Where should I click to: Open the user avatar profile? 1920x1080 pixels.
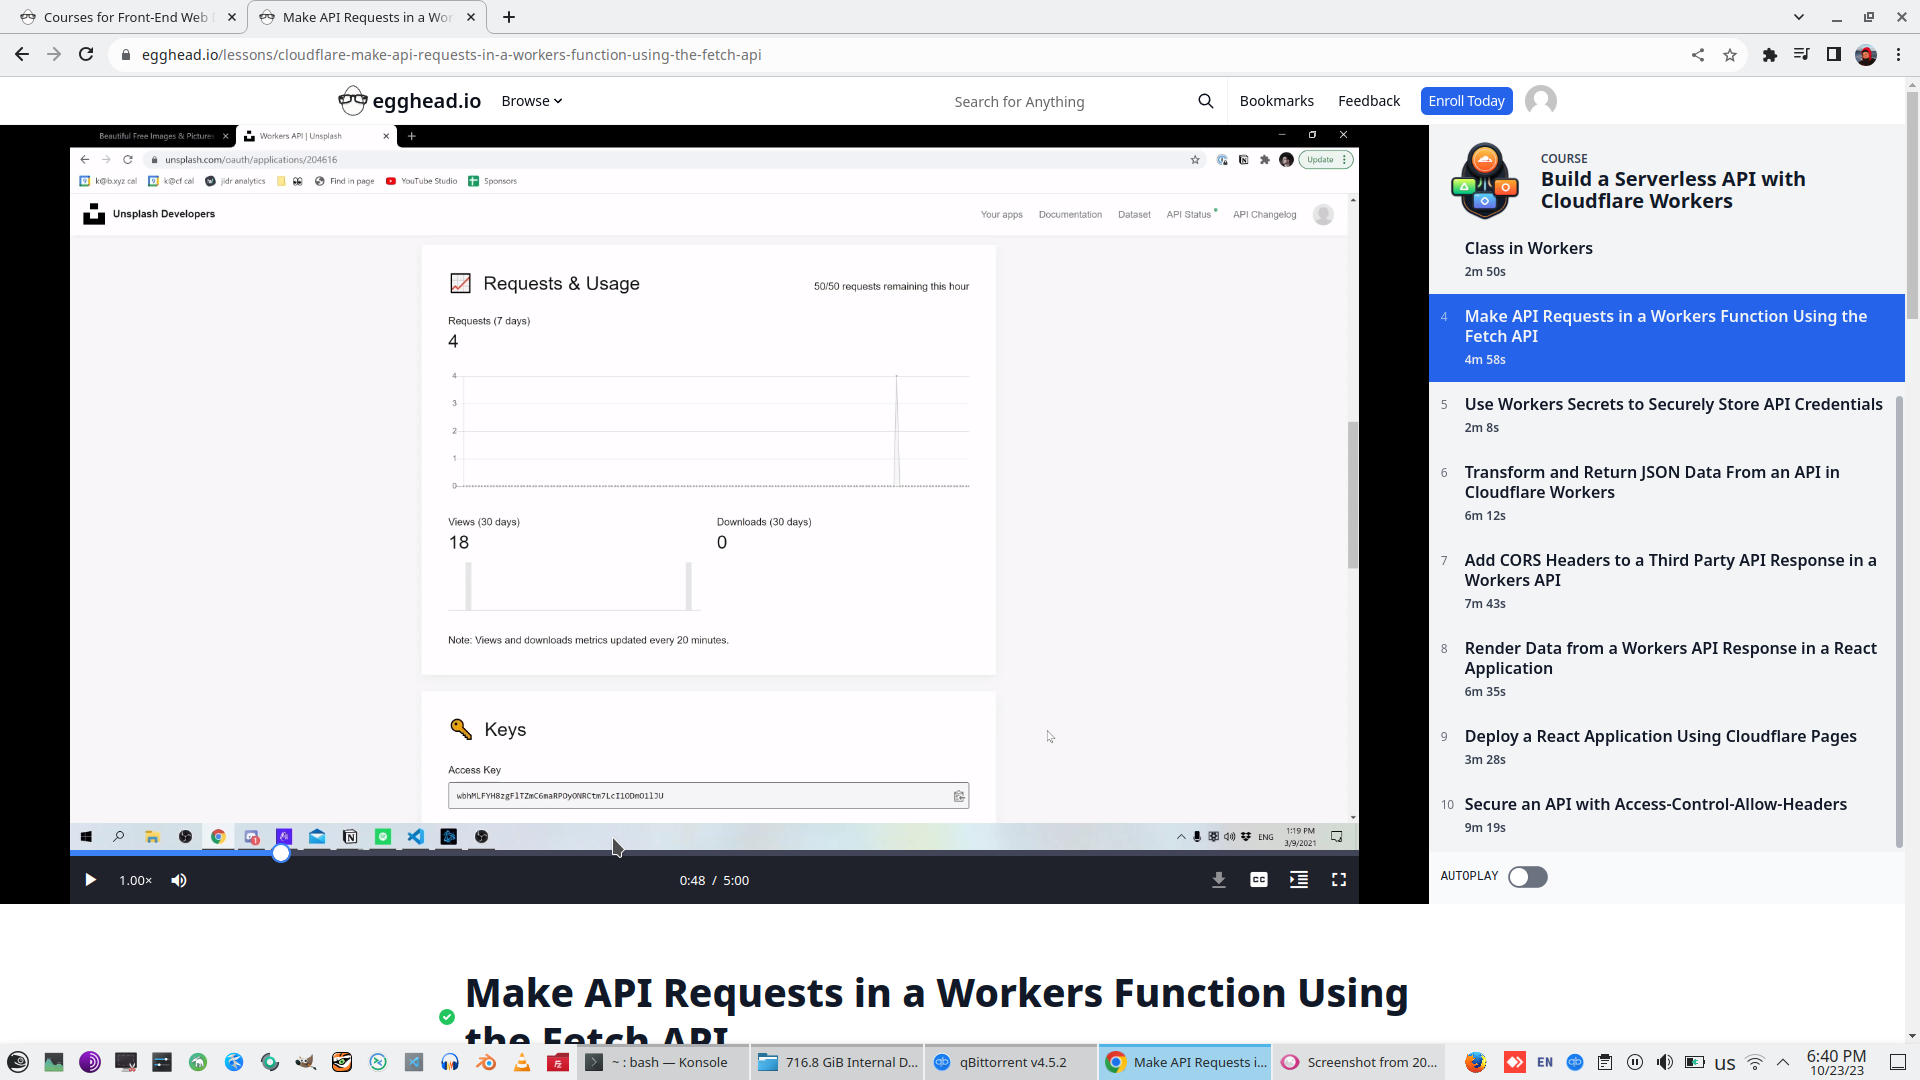coord(1540,101)
